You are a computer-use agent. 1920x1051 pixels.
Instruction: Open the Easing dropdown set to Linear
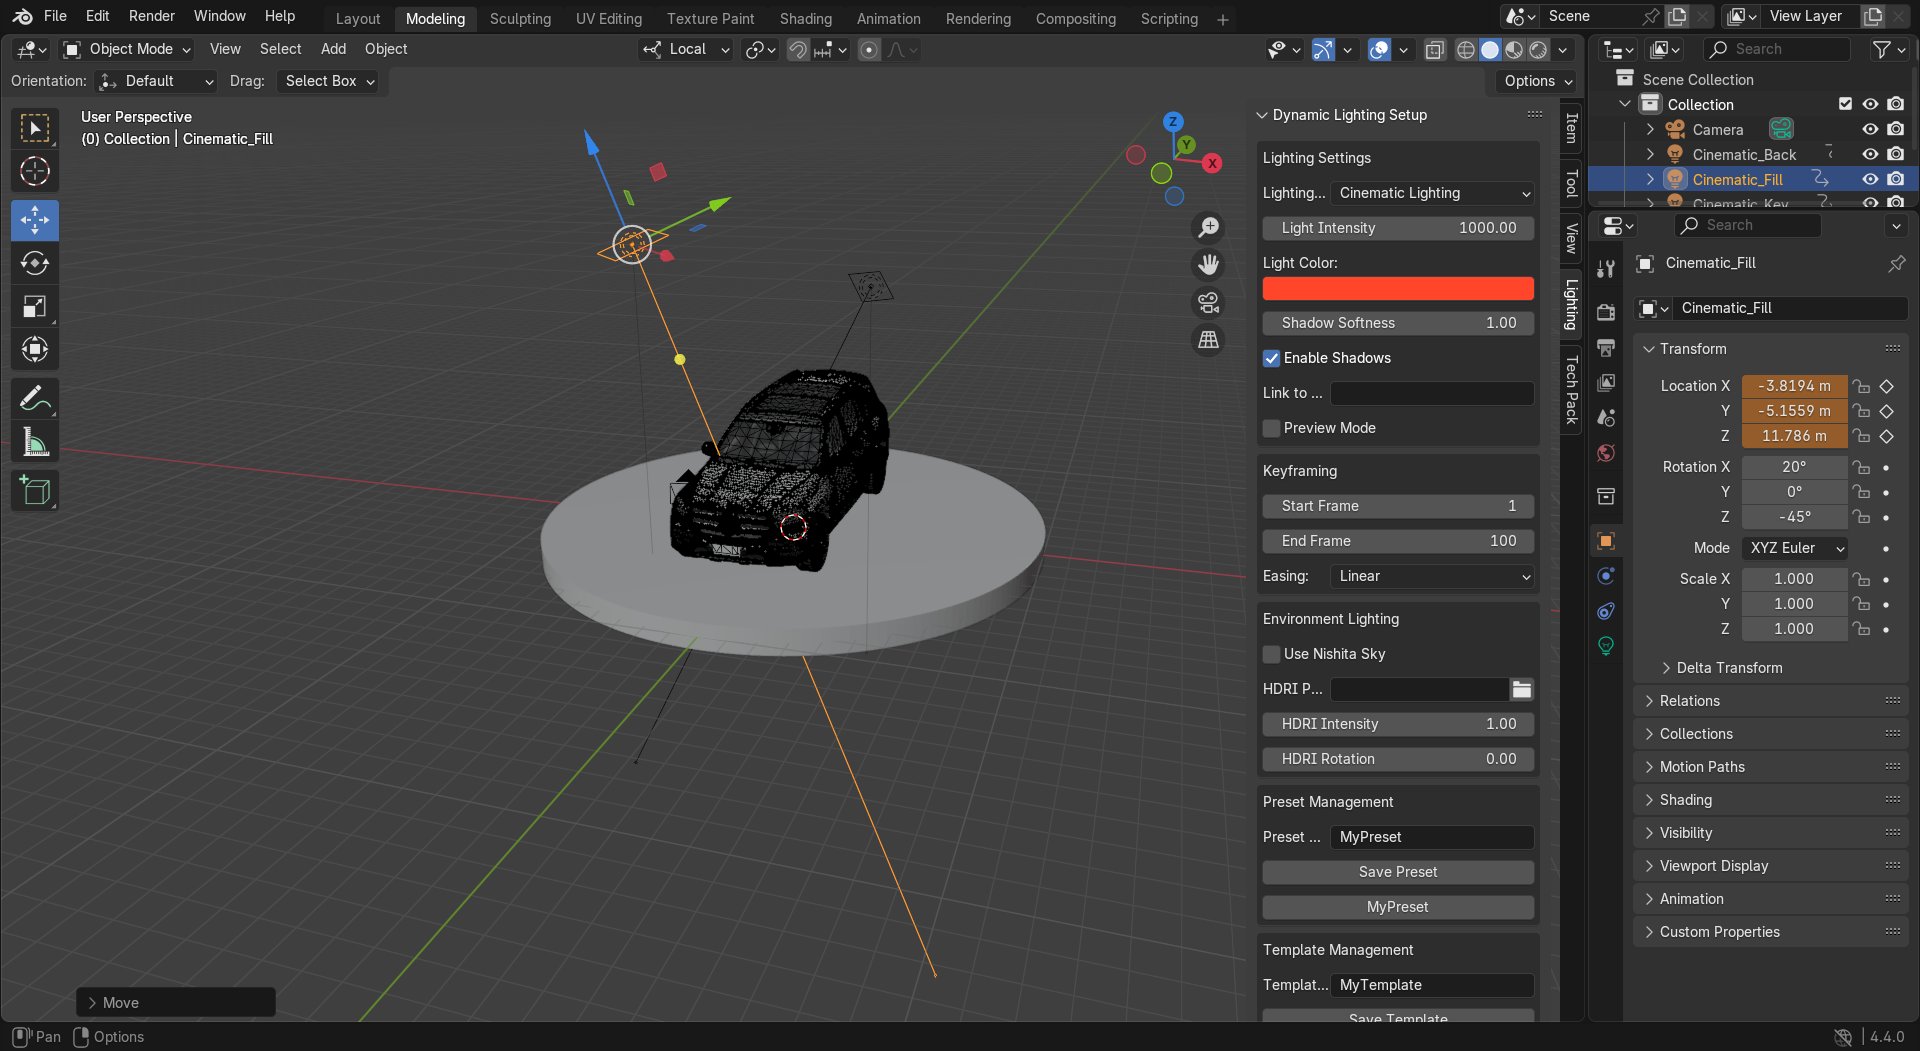click(1432, 576)
